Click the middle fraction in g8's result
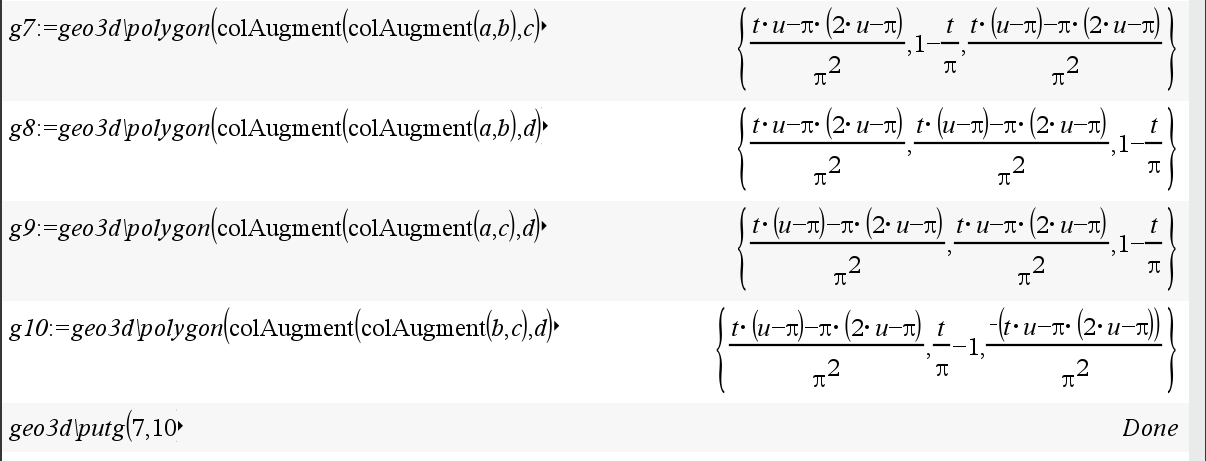The width and height of the screenshot is (1206, 461). tap(1010, 150)
